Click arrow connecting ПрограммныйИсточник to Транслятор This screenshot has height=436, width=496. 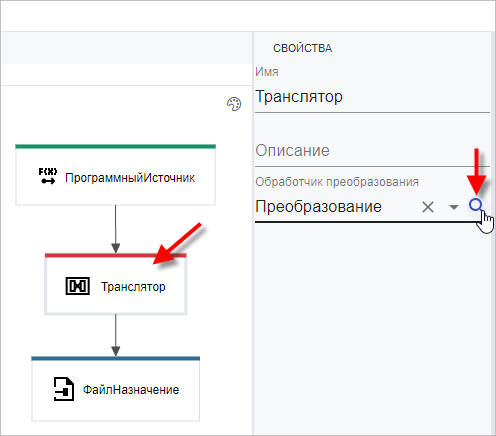pos(115,229)
